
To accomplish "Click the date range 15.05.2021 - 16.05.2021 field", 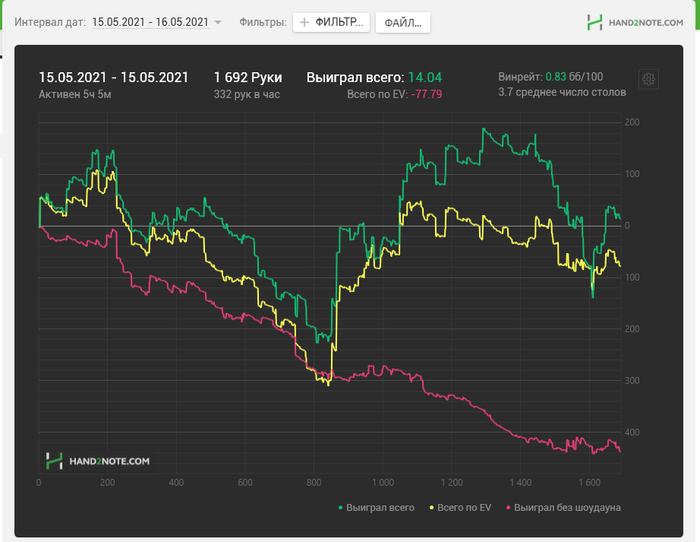I will tap(150, 22).
